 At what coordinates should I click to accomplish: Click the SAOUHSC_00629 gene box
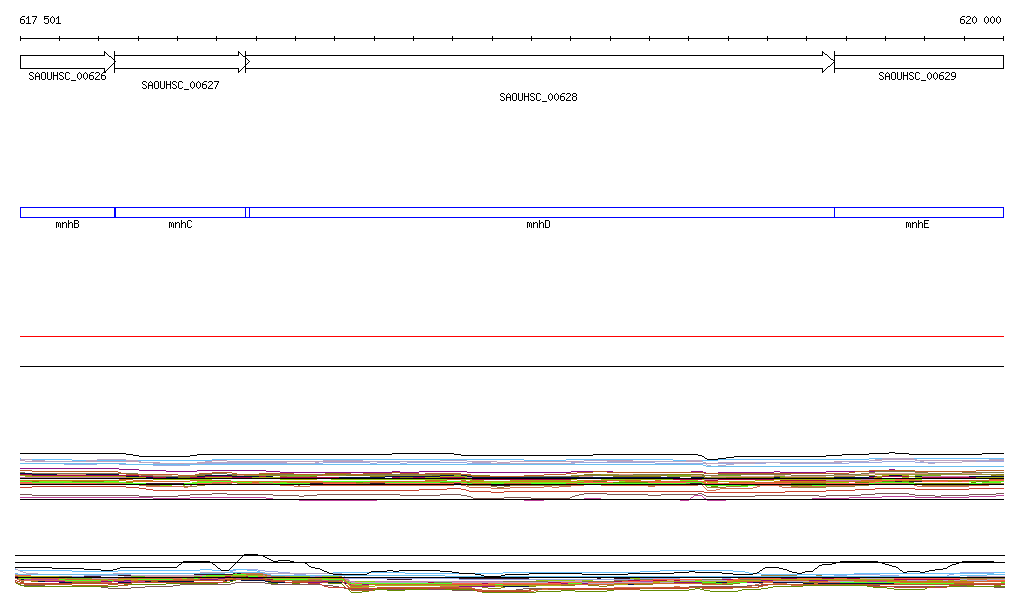(918, 62)
